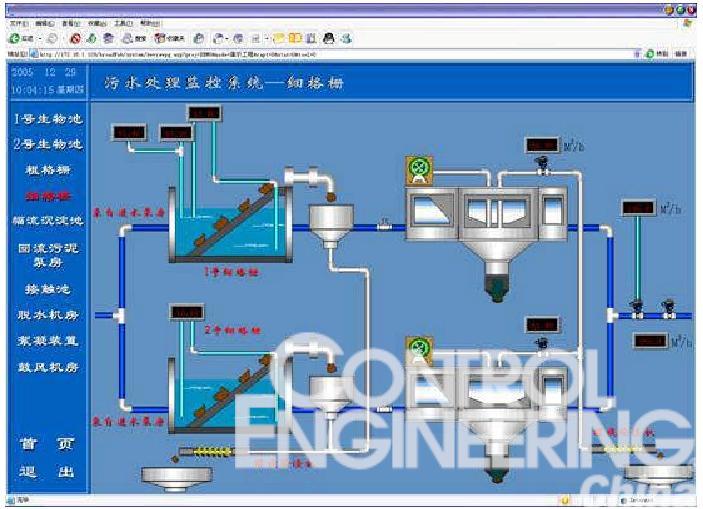Open the Favorites (收藏夹) toolbar button

(169, 39)
